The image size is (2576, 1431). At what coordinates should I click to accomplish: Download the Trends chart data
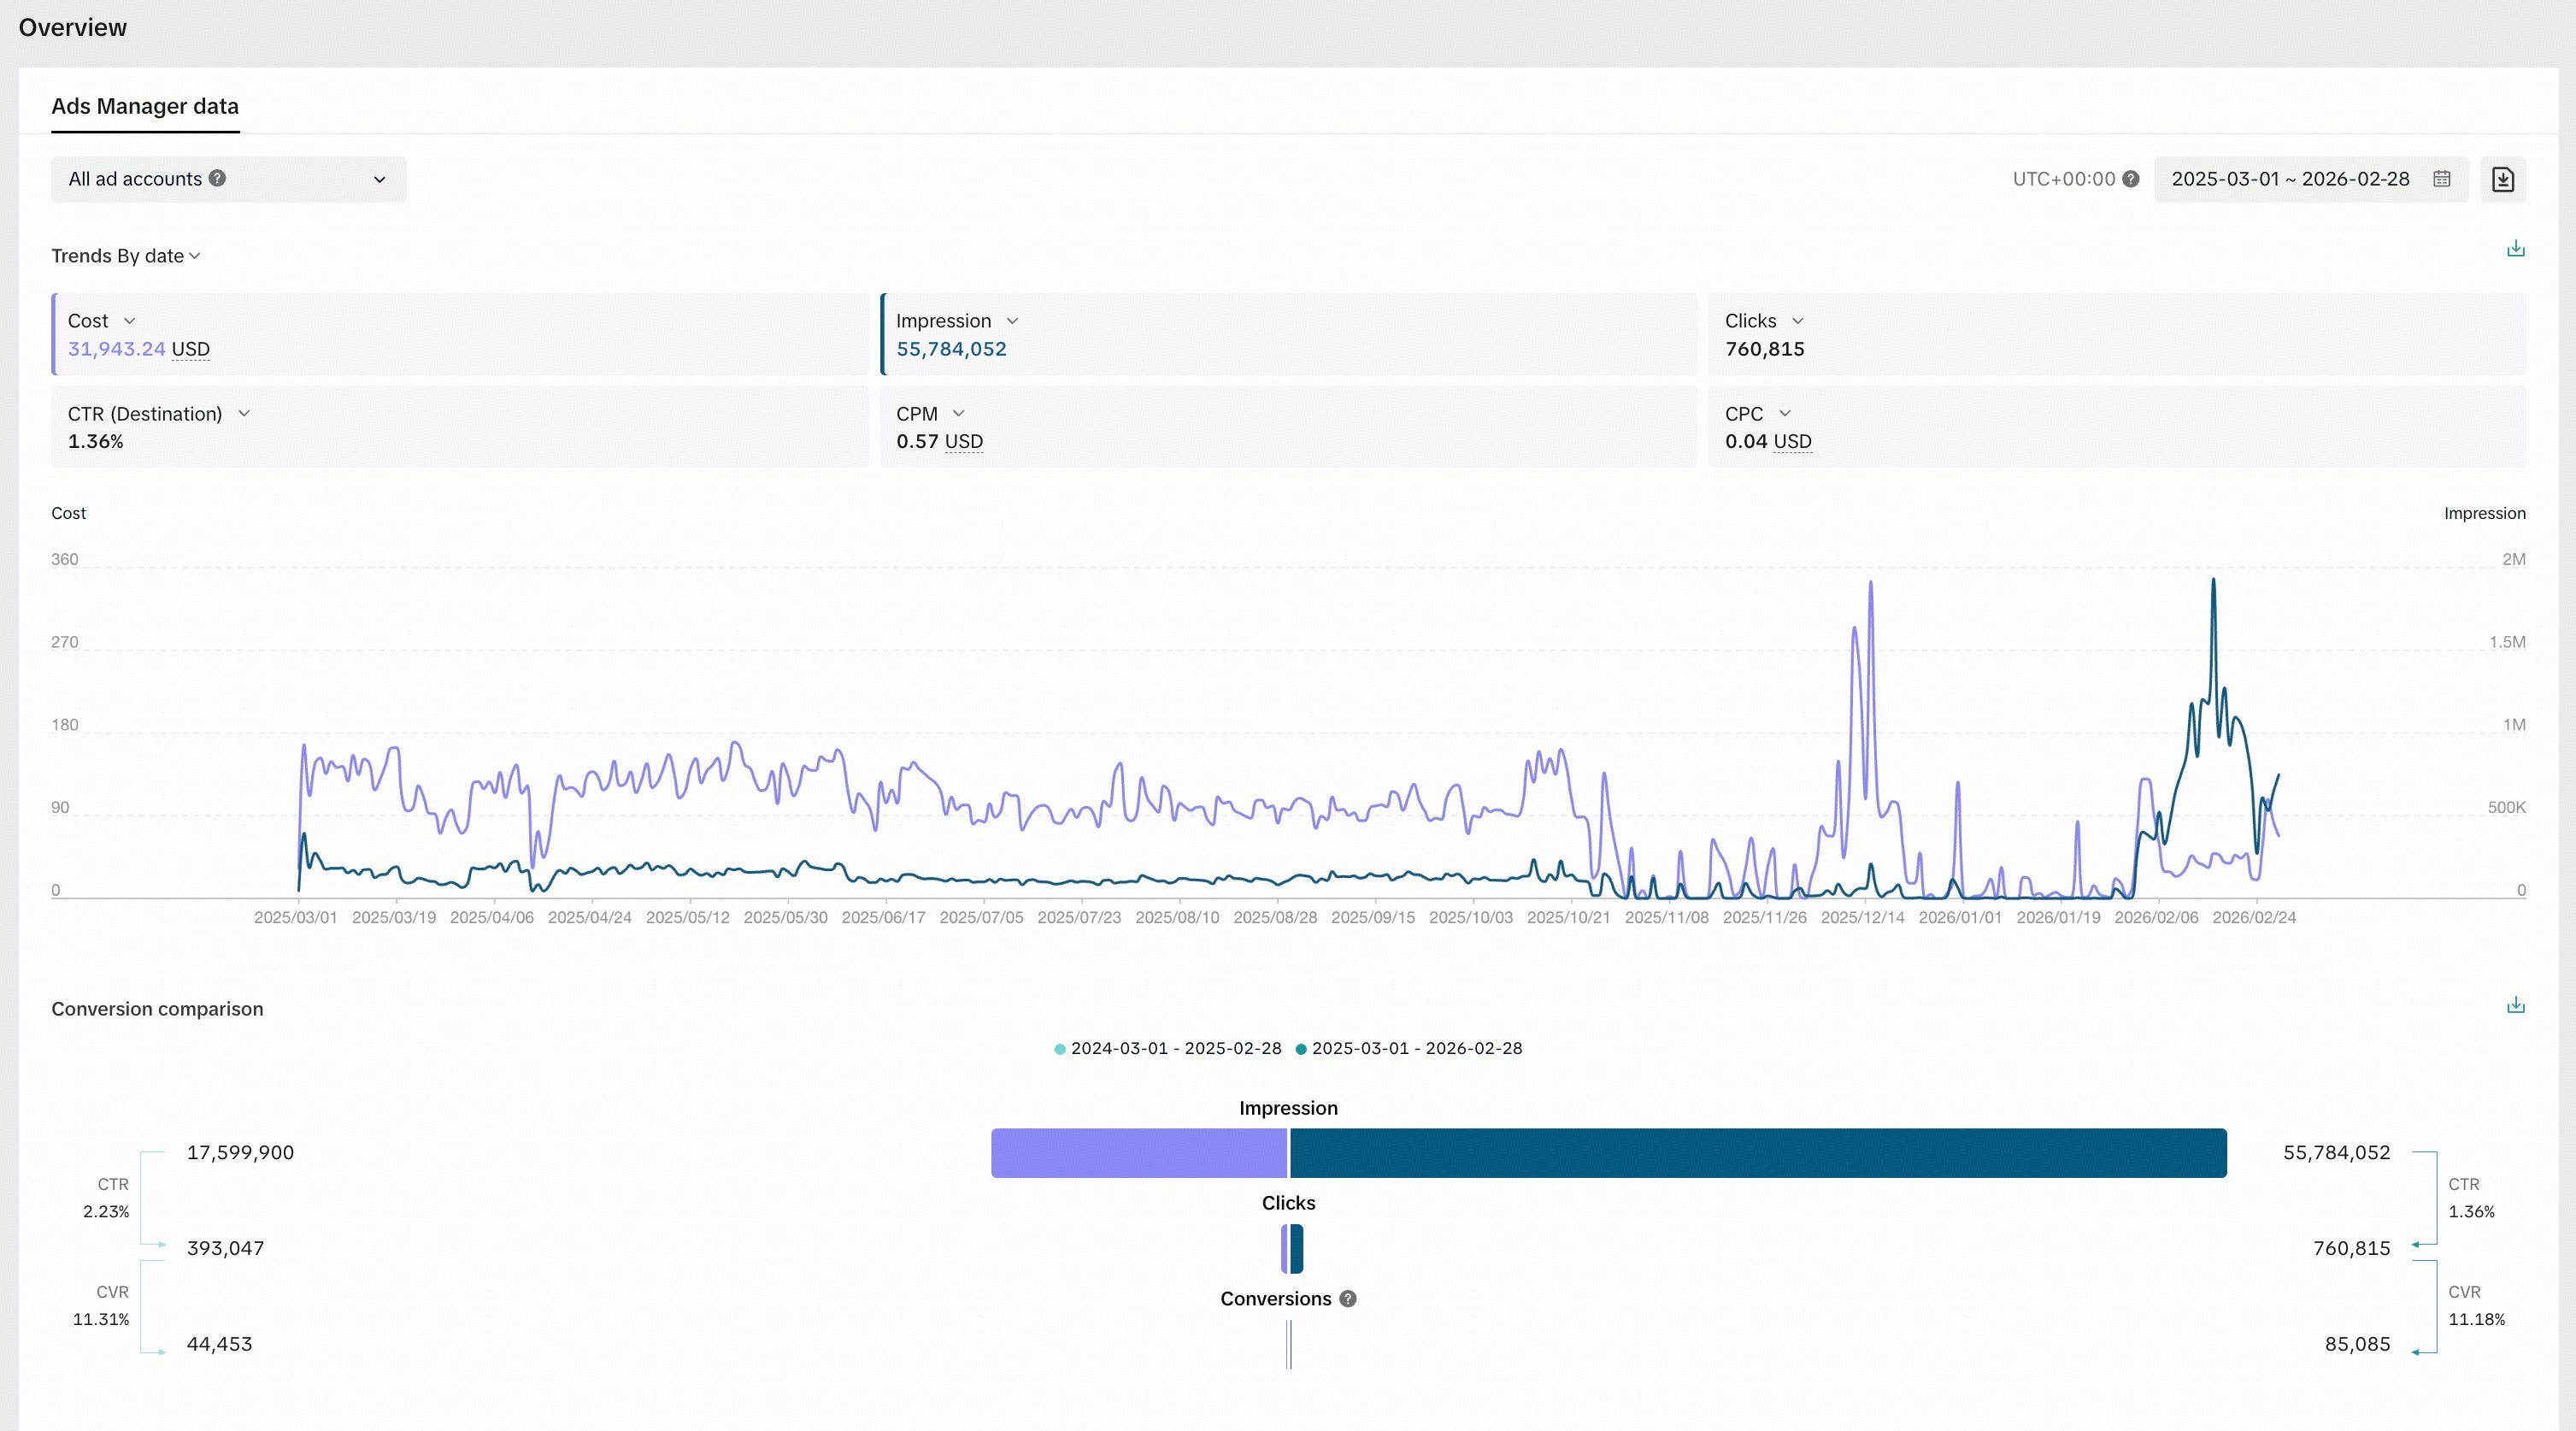click(x=2515, y=249)
